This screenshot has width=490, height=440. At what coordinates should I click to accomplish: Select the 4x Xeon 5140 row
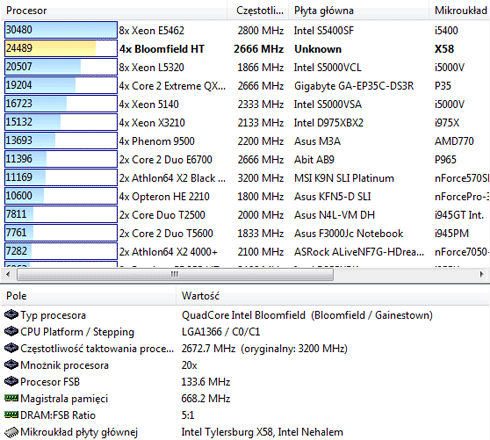coord(247,104)
